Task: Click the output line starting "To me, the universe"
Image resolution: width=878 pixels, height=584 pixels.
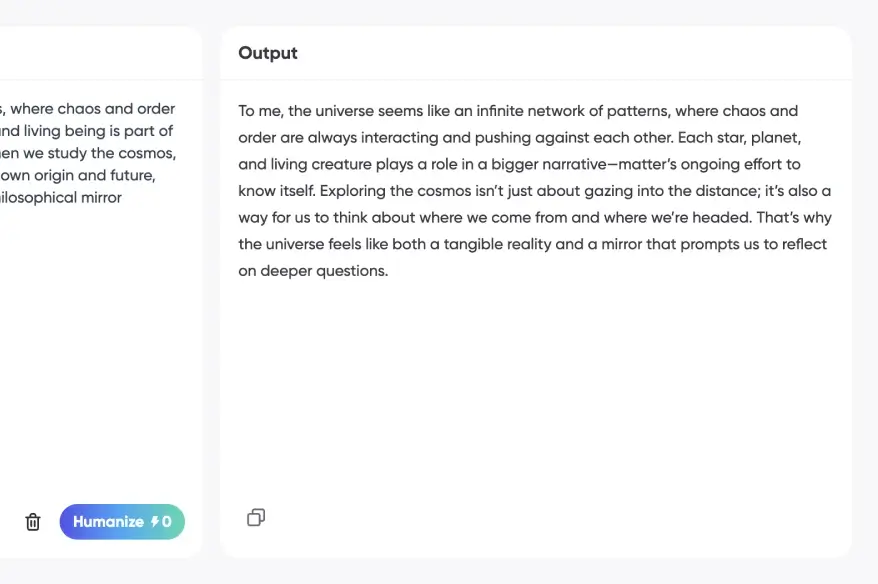Action: (x=517, y=111)
